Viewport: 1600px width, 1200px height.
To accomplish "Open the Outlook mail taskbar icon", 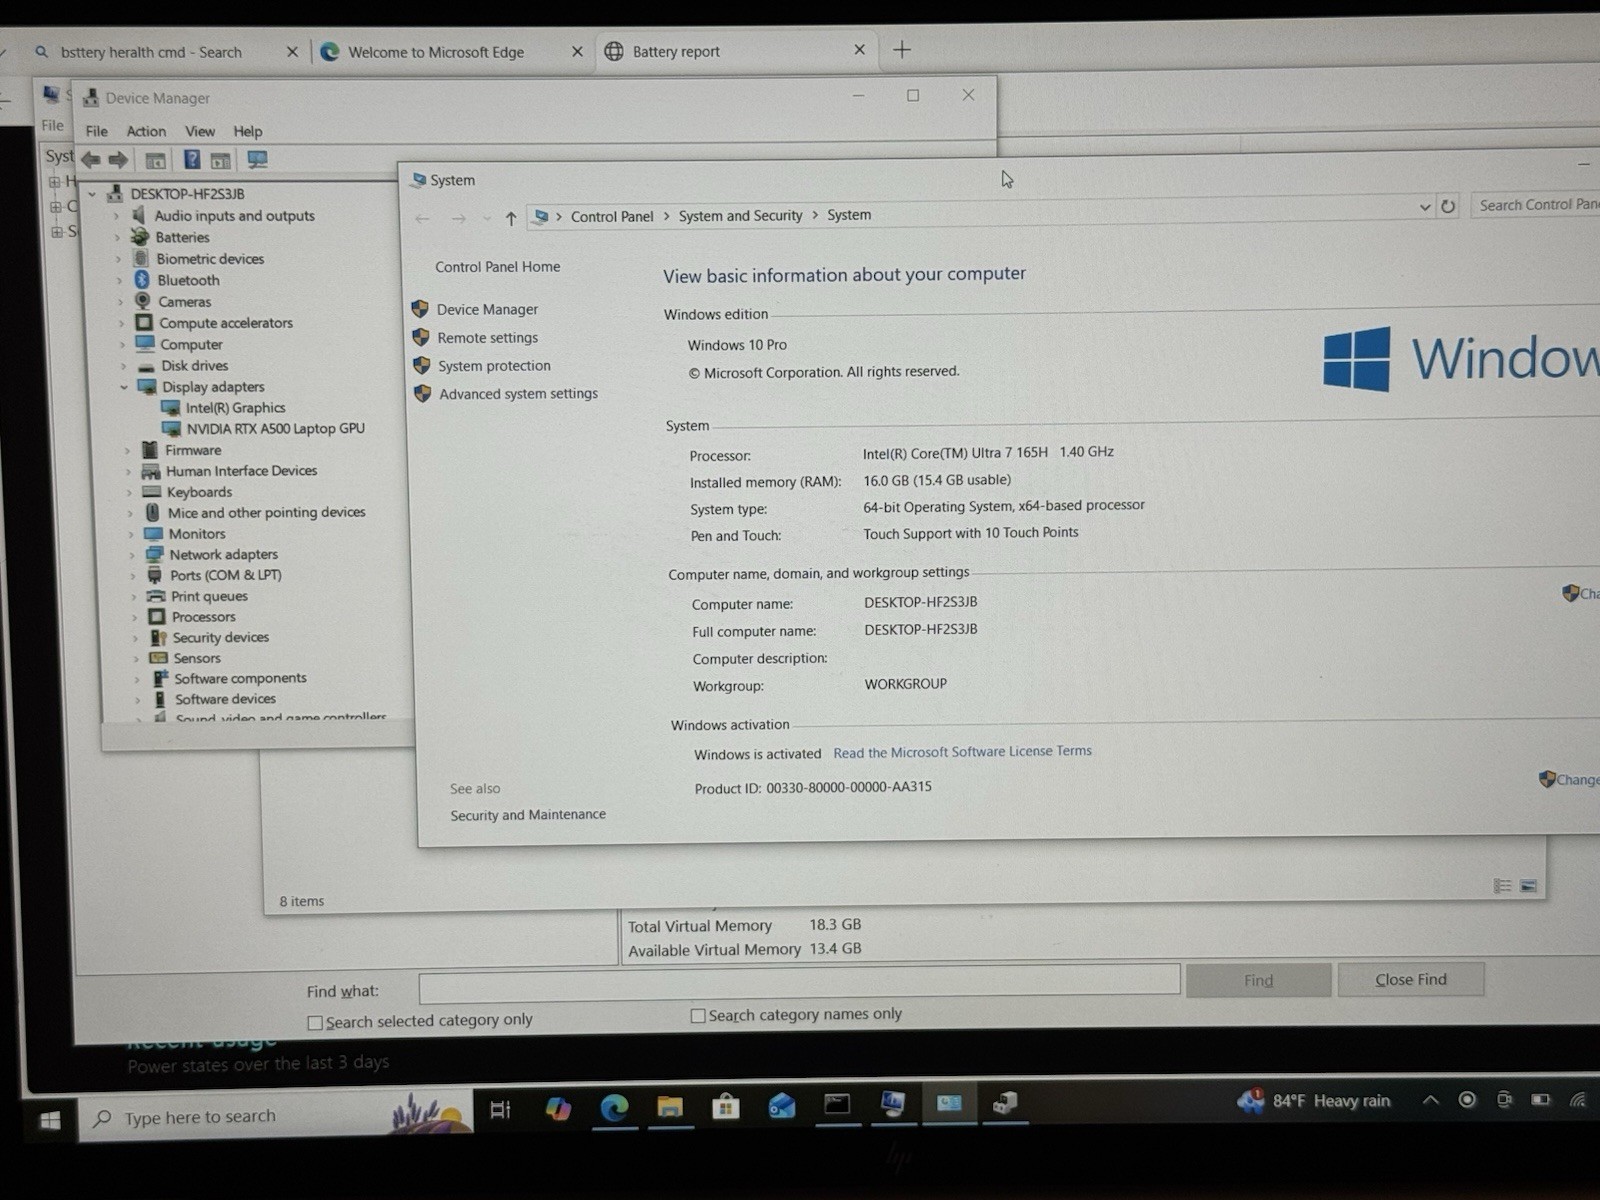I will coord(781,1105).
